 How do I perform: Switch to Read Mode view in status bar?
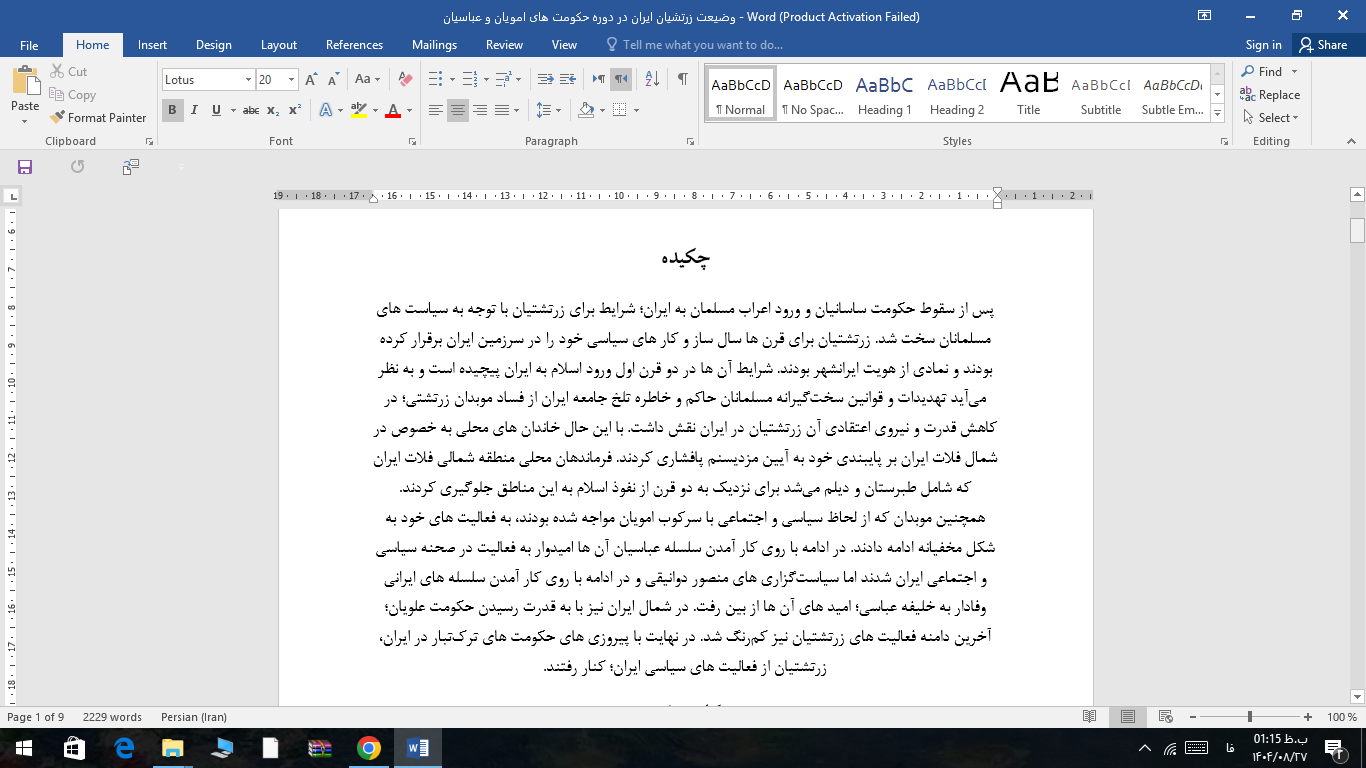(x=1089, y=717)
